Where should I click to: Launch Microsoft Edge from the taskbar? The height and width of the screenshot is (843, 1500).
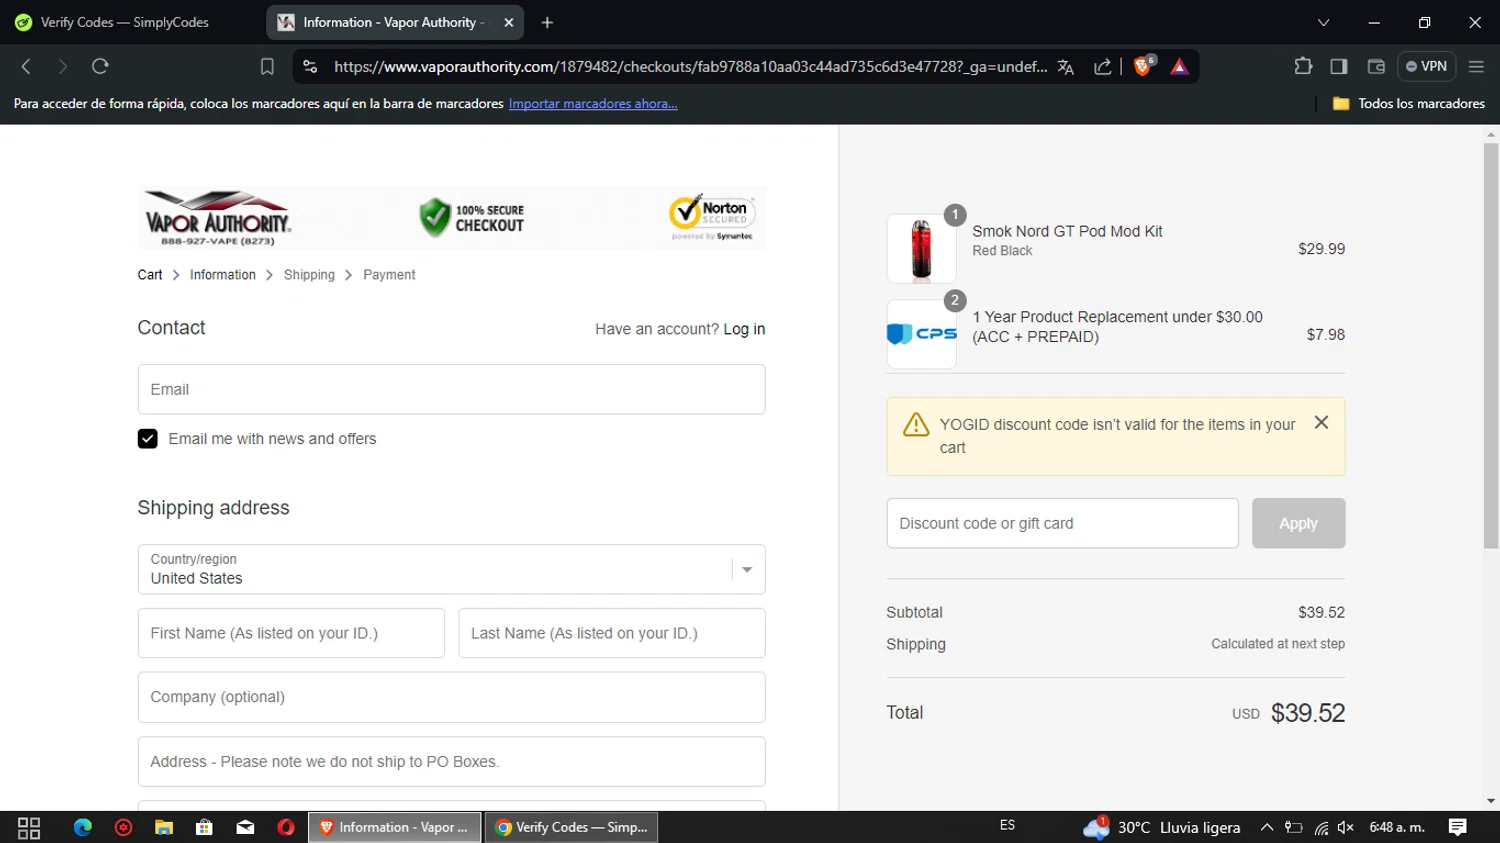[83, 827]
